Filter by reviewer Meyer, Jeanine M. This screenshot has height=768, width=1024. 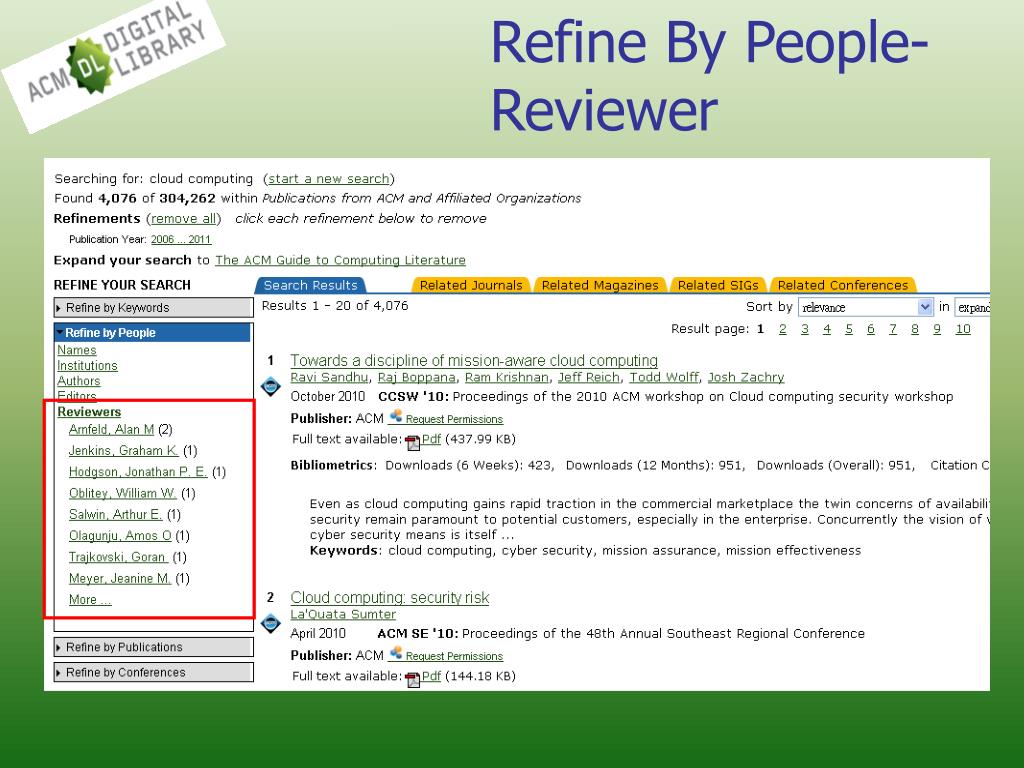pos(120,579)
